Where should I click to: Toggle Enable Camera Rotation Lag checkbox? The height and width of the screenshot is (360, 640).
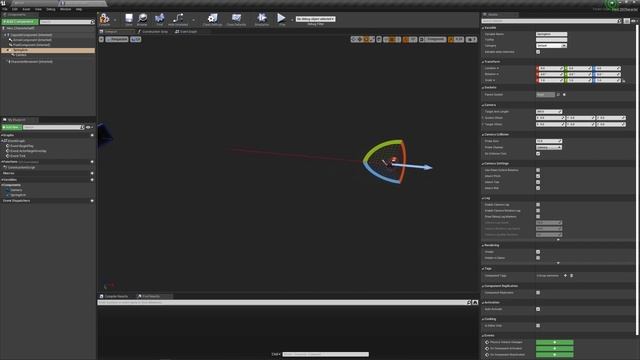coord(538,211)
